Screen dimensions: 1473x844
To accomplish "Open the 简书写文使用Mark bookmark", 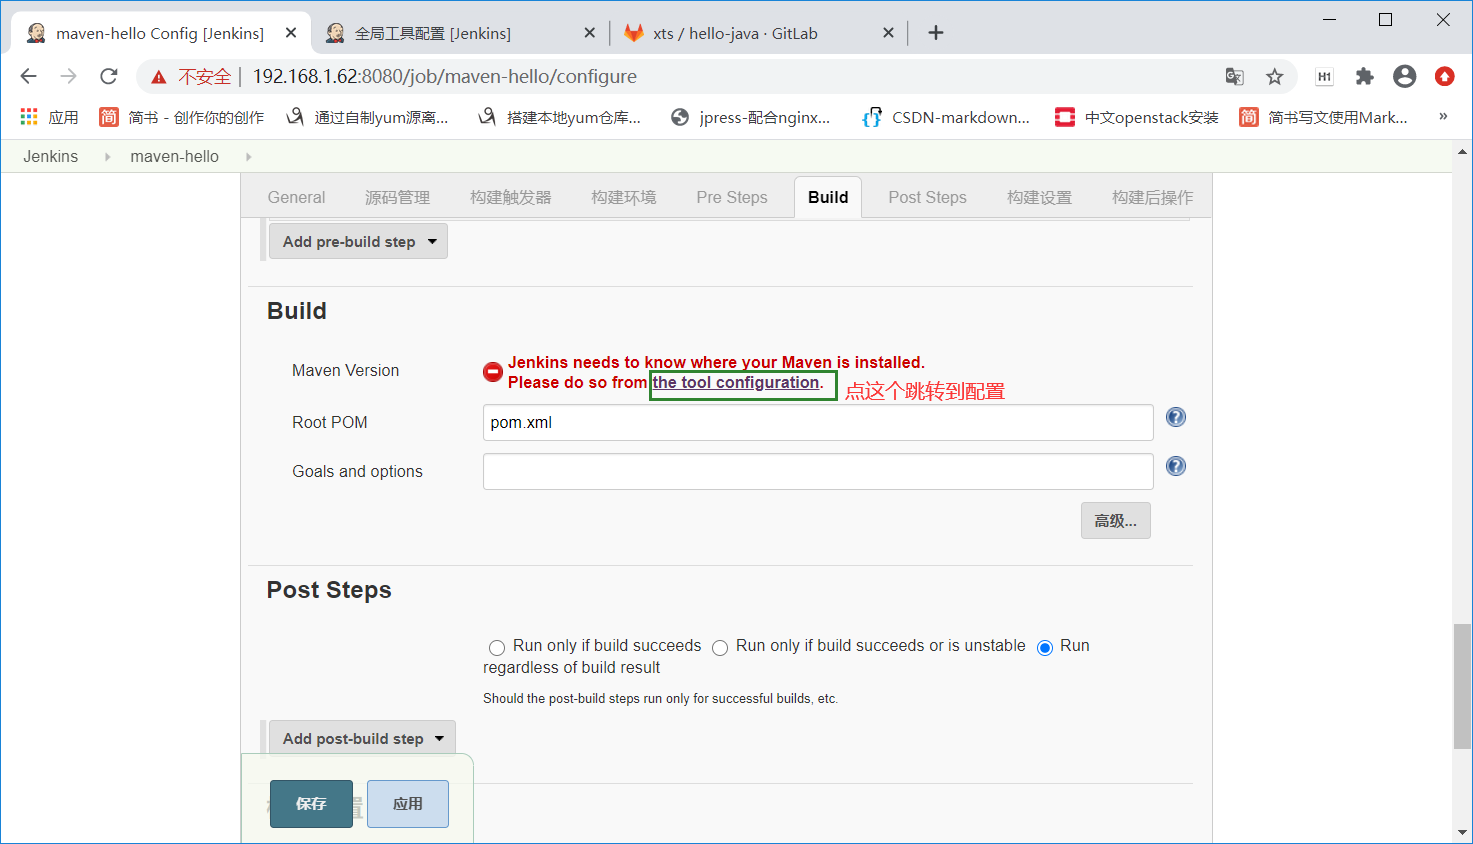I will click(x=1323, y=117).
